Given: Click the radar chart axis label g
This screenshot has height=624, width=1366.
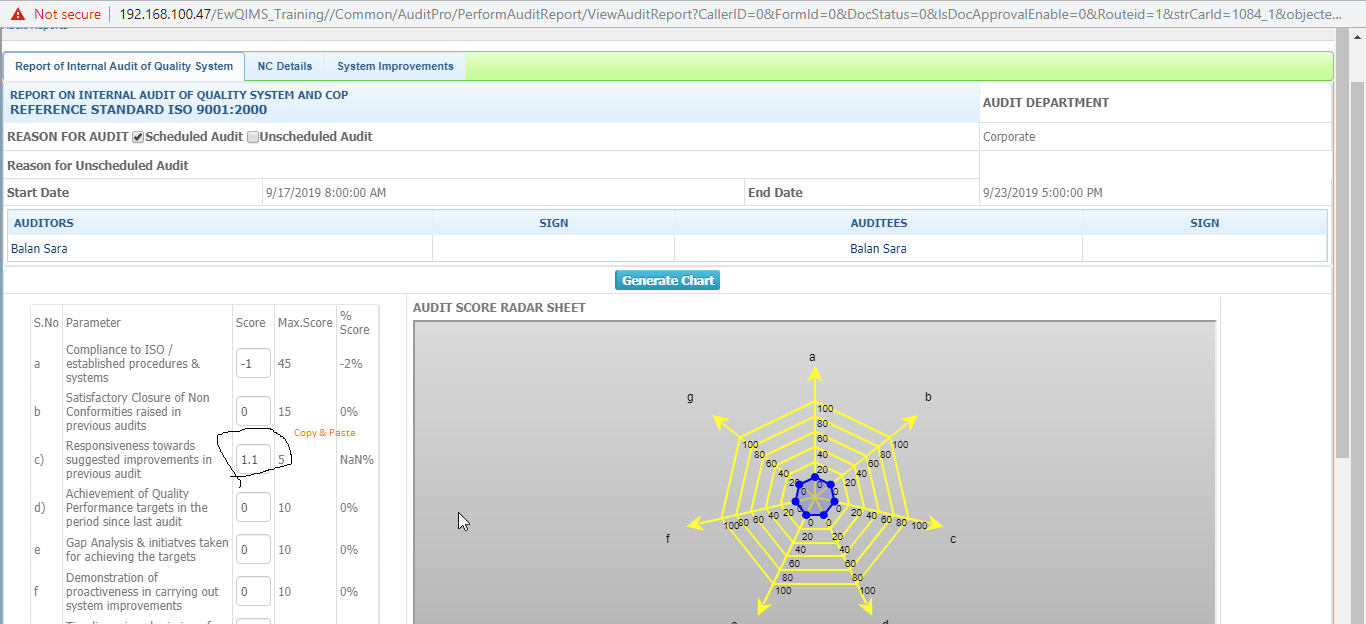Looking at the screenshot, I should tap(690, 397).
